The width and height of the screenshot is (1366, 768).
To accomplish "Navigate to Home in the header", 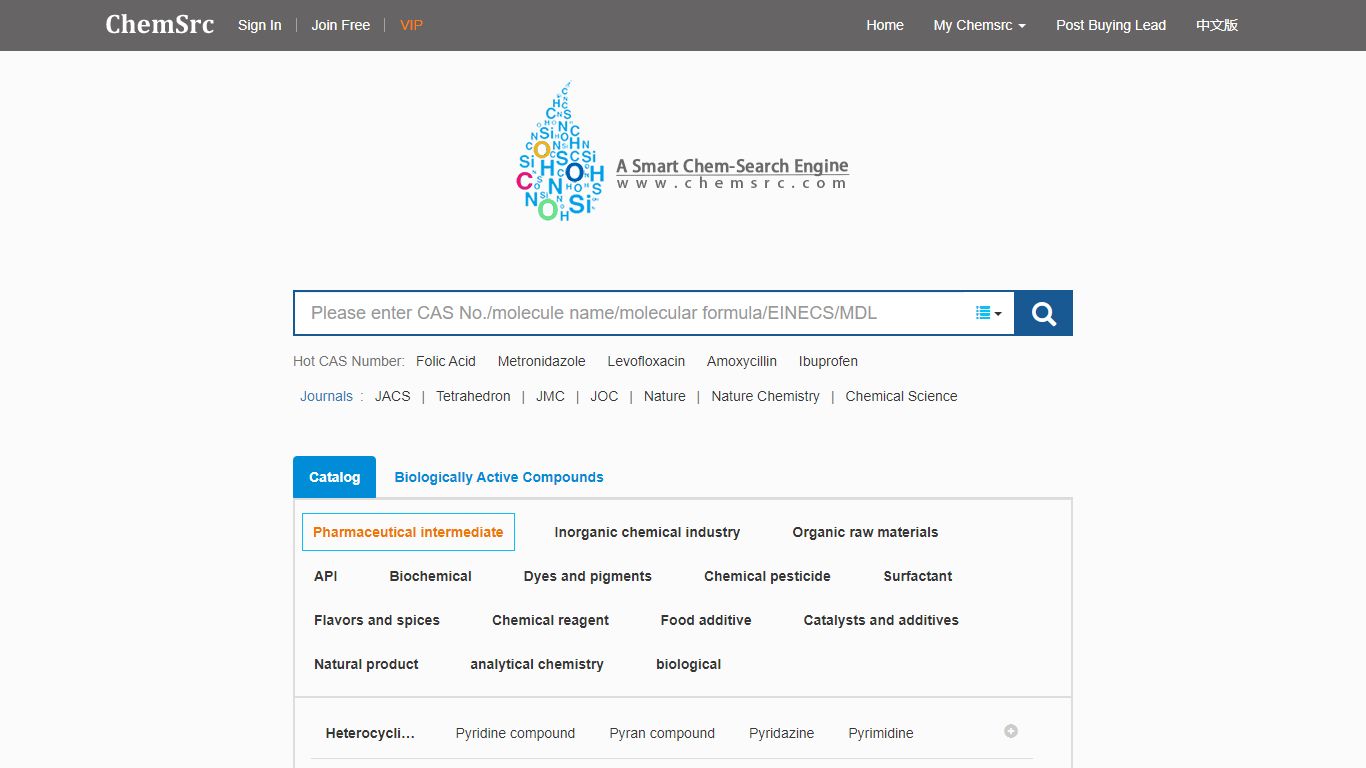I will (885, 25).
